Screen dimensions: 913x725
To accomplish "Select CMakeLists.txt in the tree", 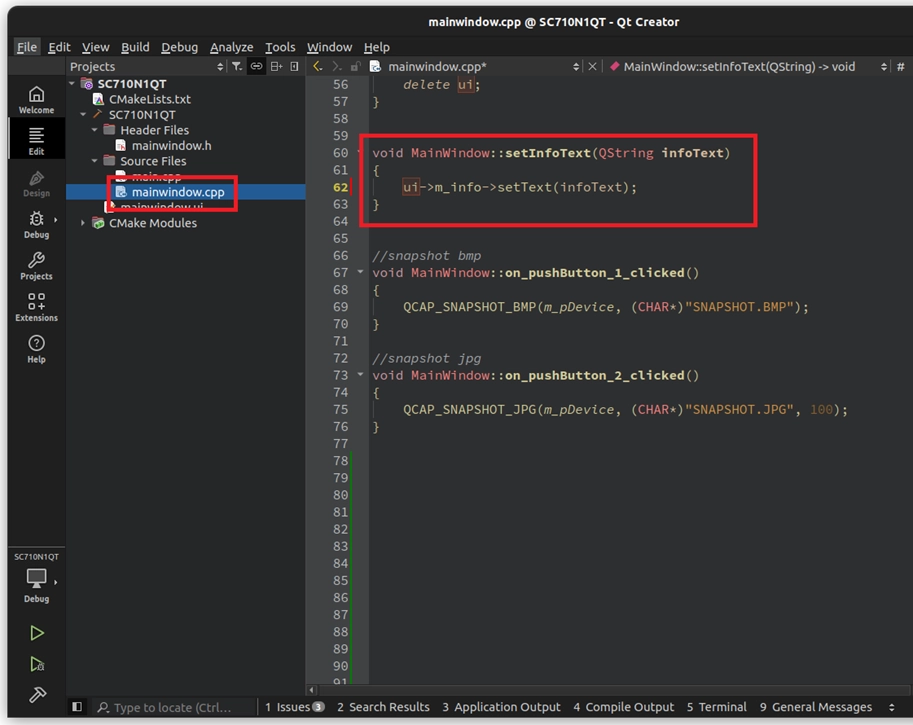I will (x=150, y=99).
